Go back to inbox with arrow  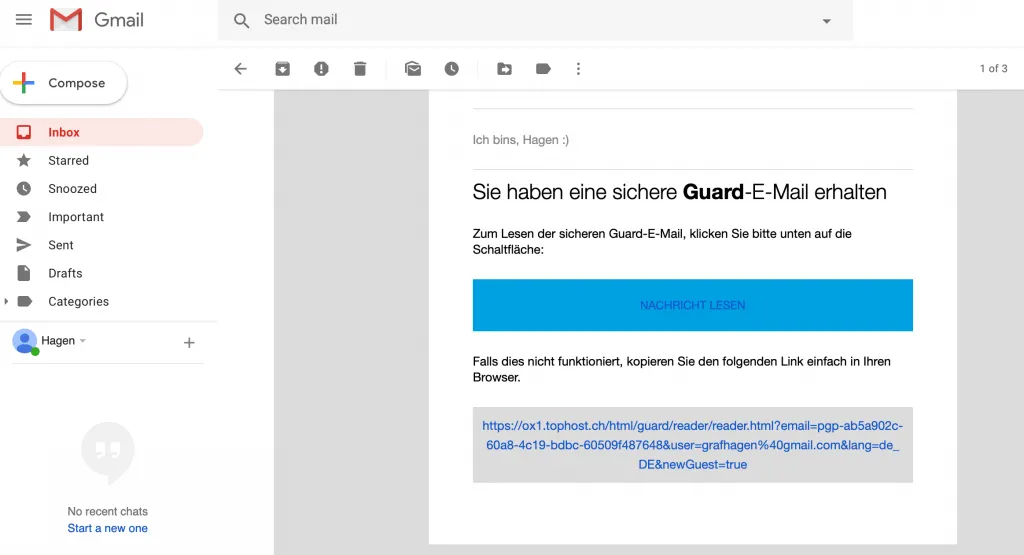[x=241, y=69]
